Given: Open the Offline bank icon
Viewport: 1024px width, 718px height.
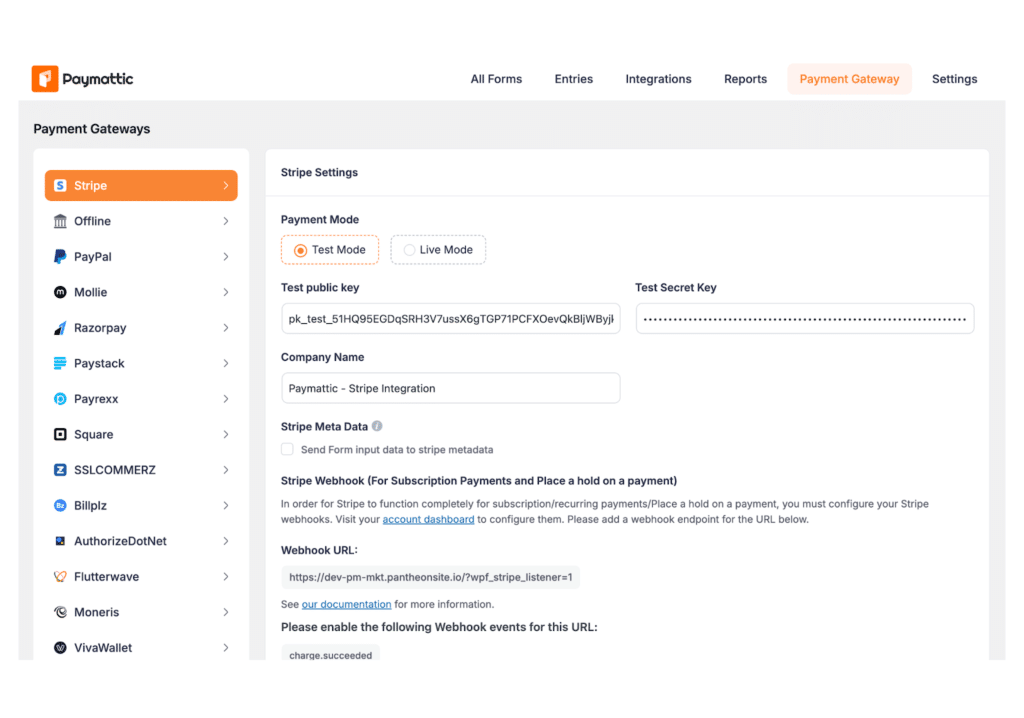Looking at the screenshot, I should tap(60, 221).
